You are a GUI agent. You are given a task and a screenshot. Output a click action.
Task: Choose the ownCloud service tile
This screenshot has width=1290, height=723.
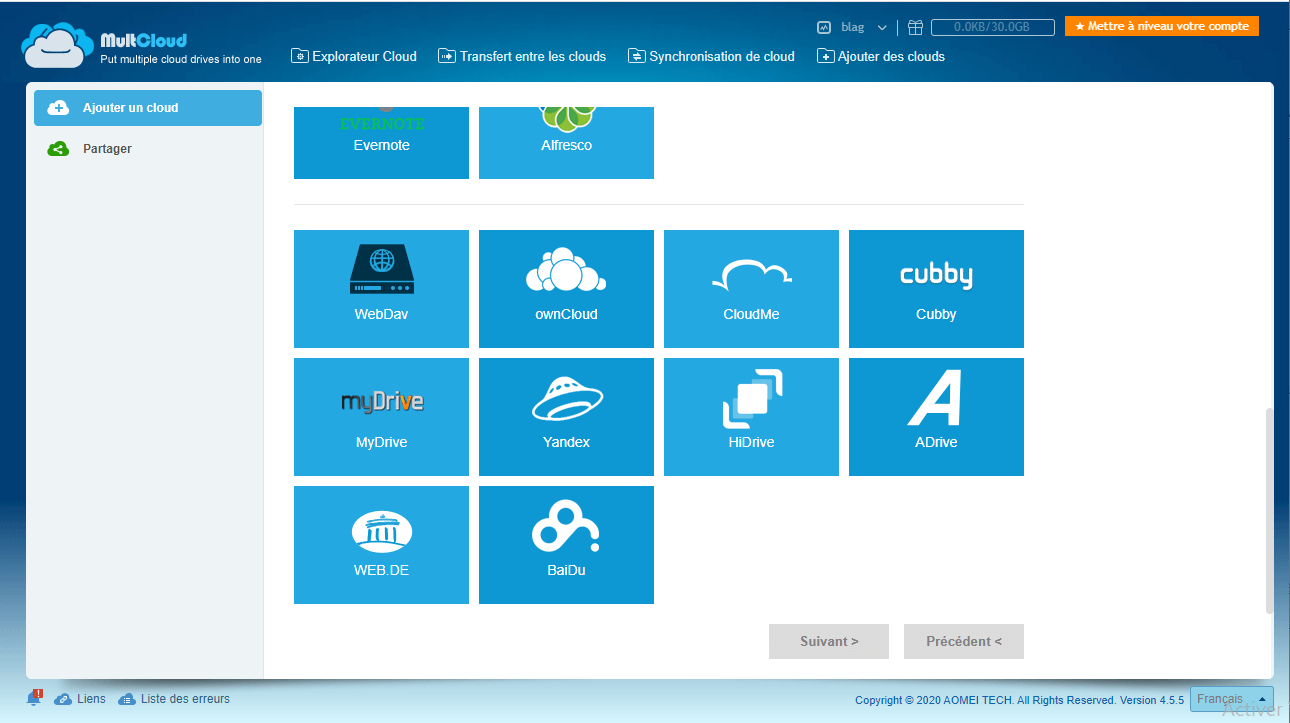566,289
